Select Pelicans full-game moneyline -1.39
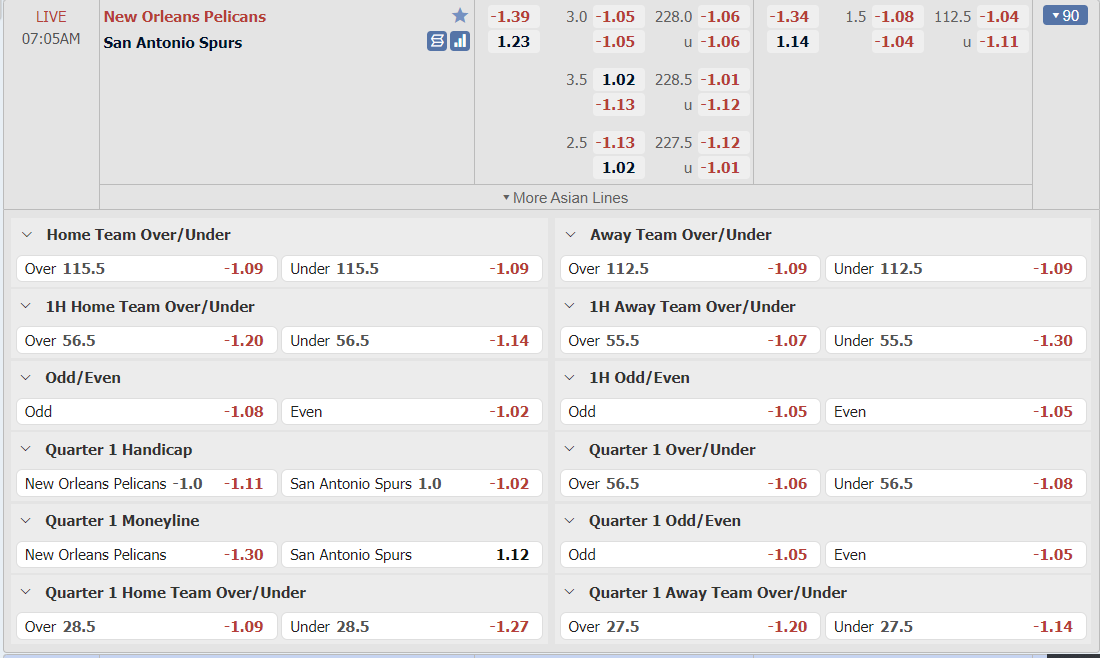 pyautogui.click(x=513, y=16)
